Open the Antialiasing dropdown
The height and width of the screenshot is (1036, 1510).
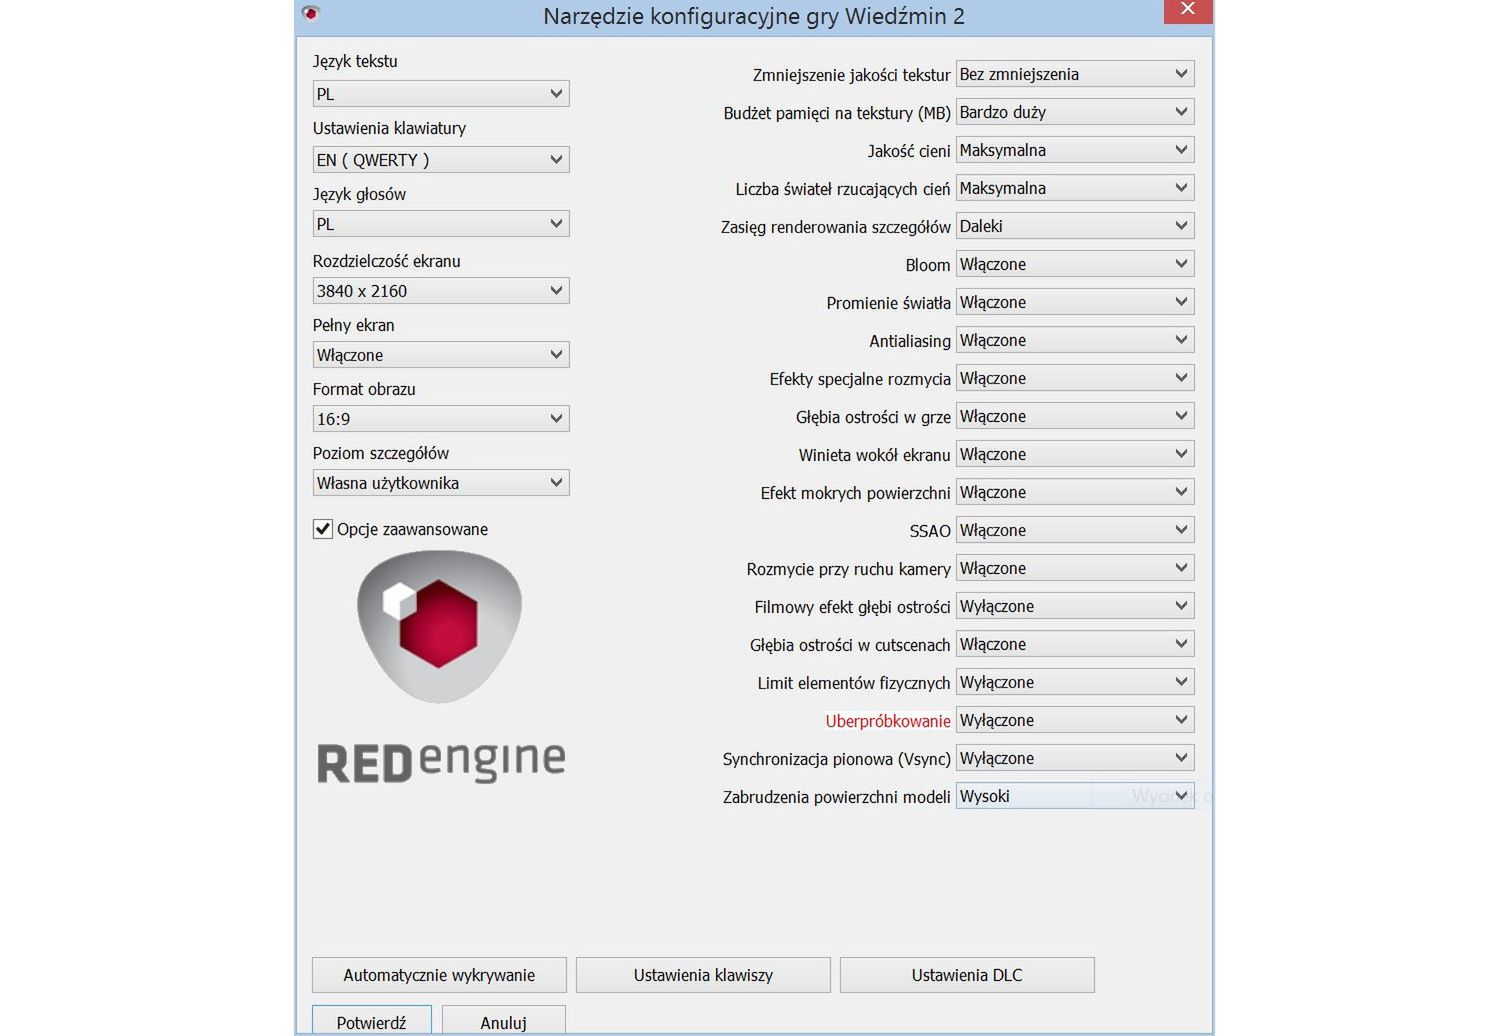click(x=1075, y=340)
